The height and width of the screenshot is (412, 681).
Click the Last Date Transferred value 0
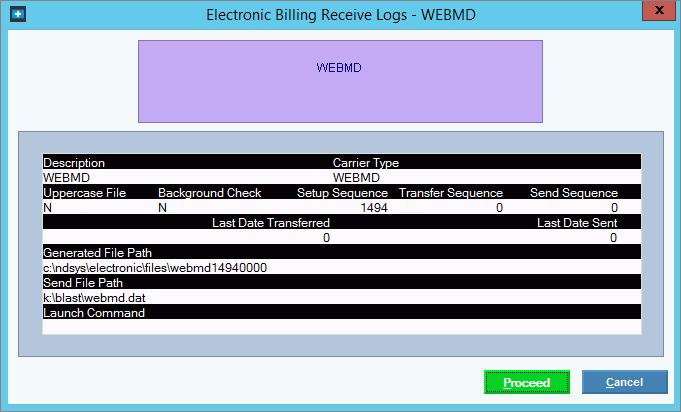pos(326,237)
